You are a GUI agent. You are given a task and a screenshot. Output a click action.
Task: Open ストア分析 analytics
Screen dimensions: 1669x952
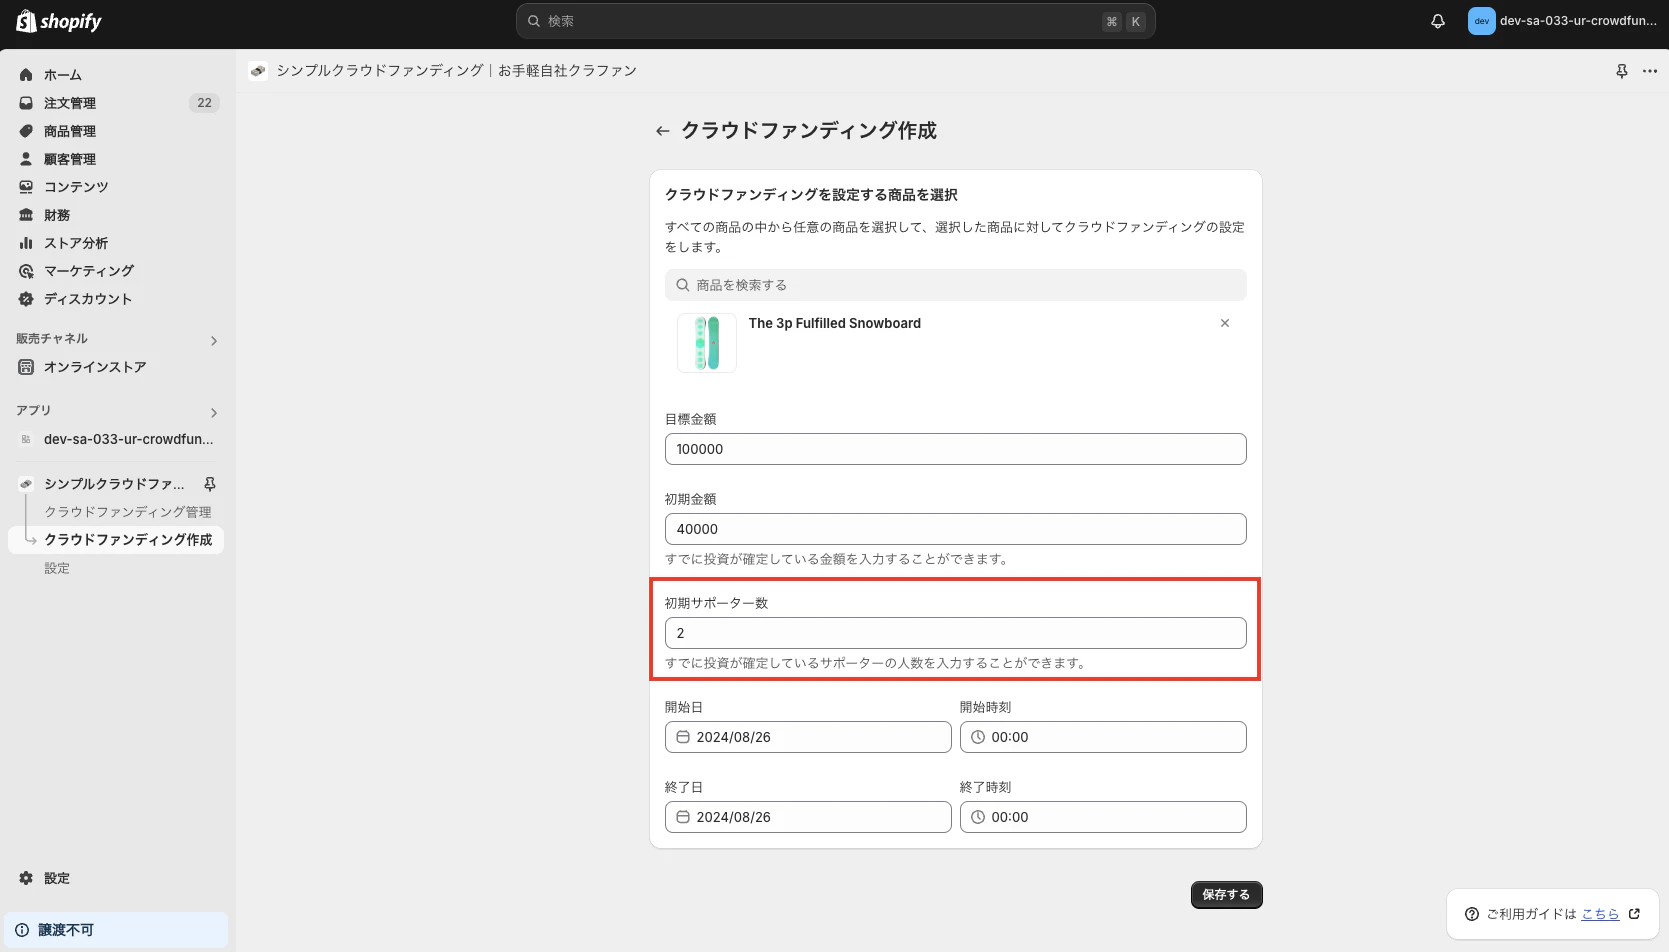[75, 242]
